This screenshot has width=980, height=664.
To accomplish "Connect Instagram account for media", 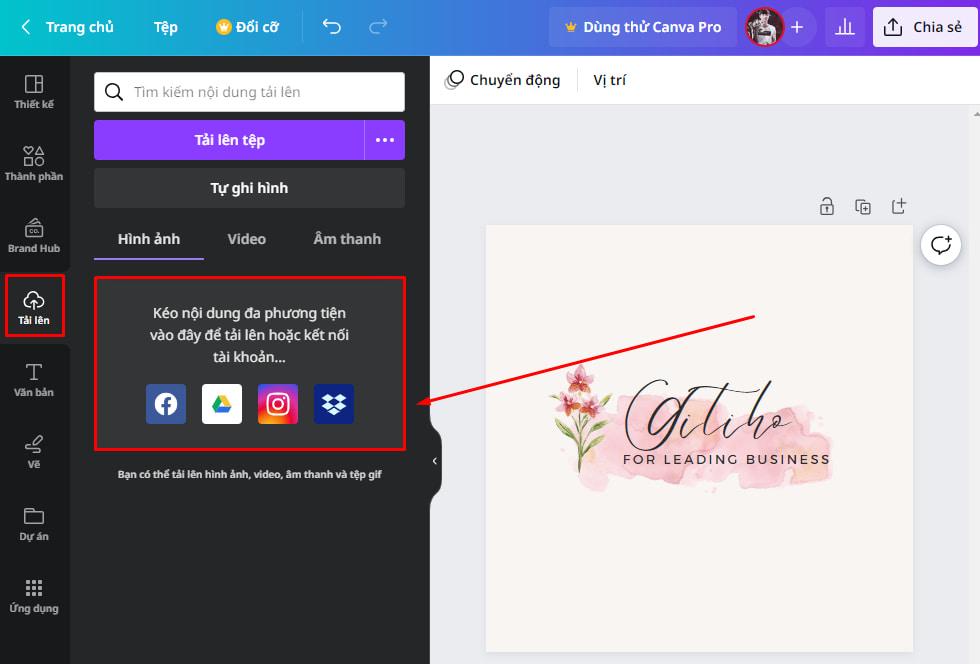I will (277, 404).
